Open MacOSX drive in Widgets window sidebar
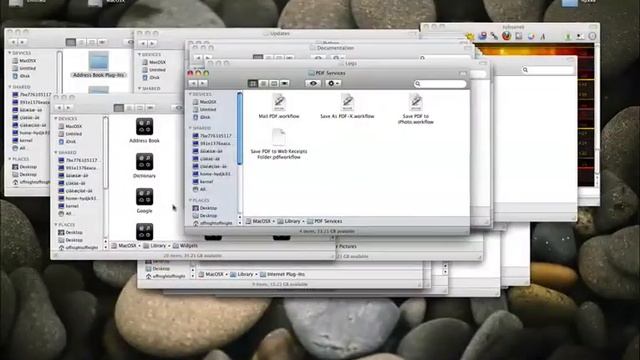 tap(70, 126)
